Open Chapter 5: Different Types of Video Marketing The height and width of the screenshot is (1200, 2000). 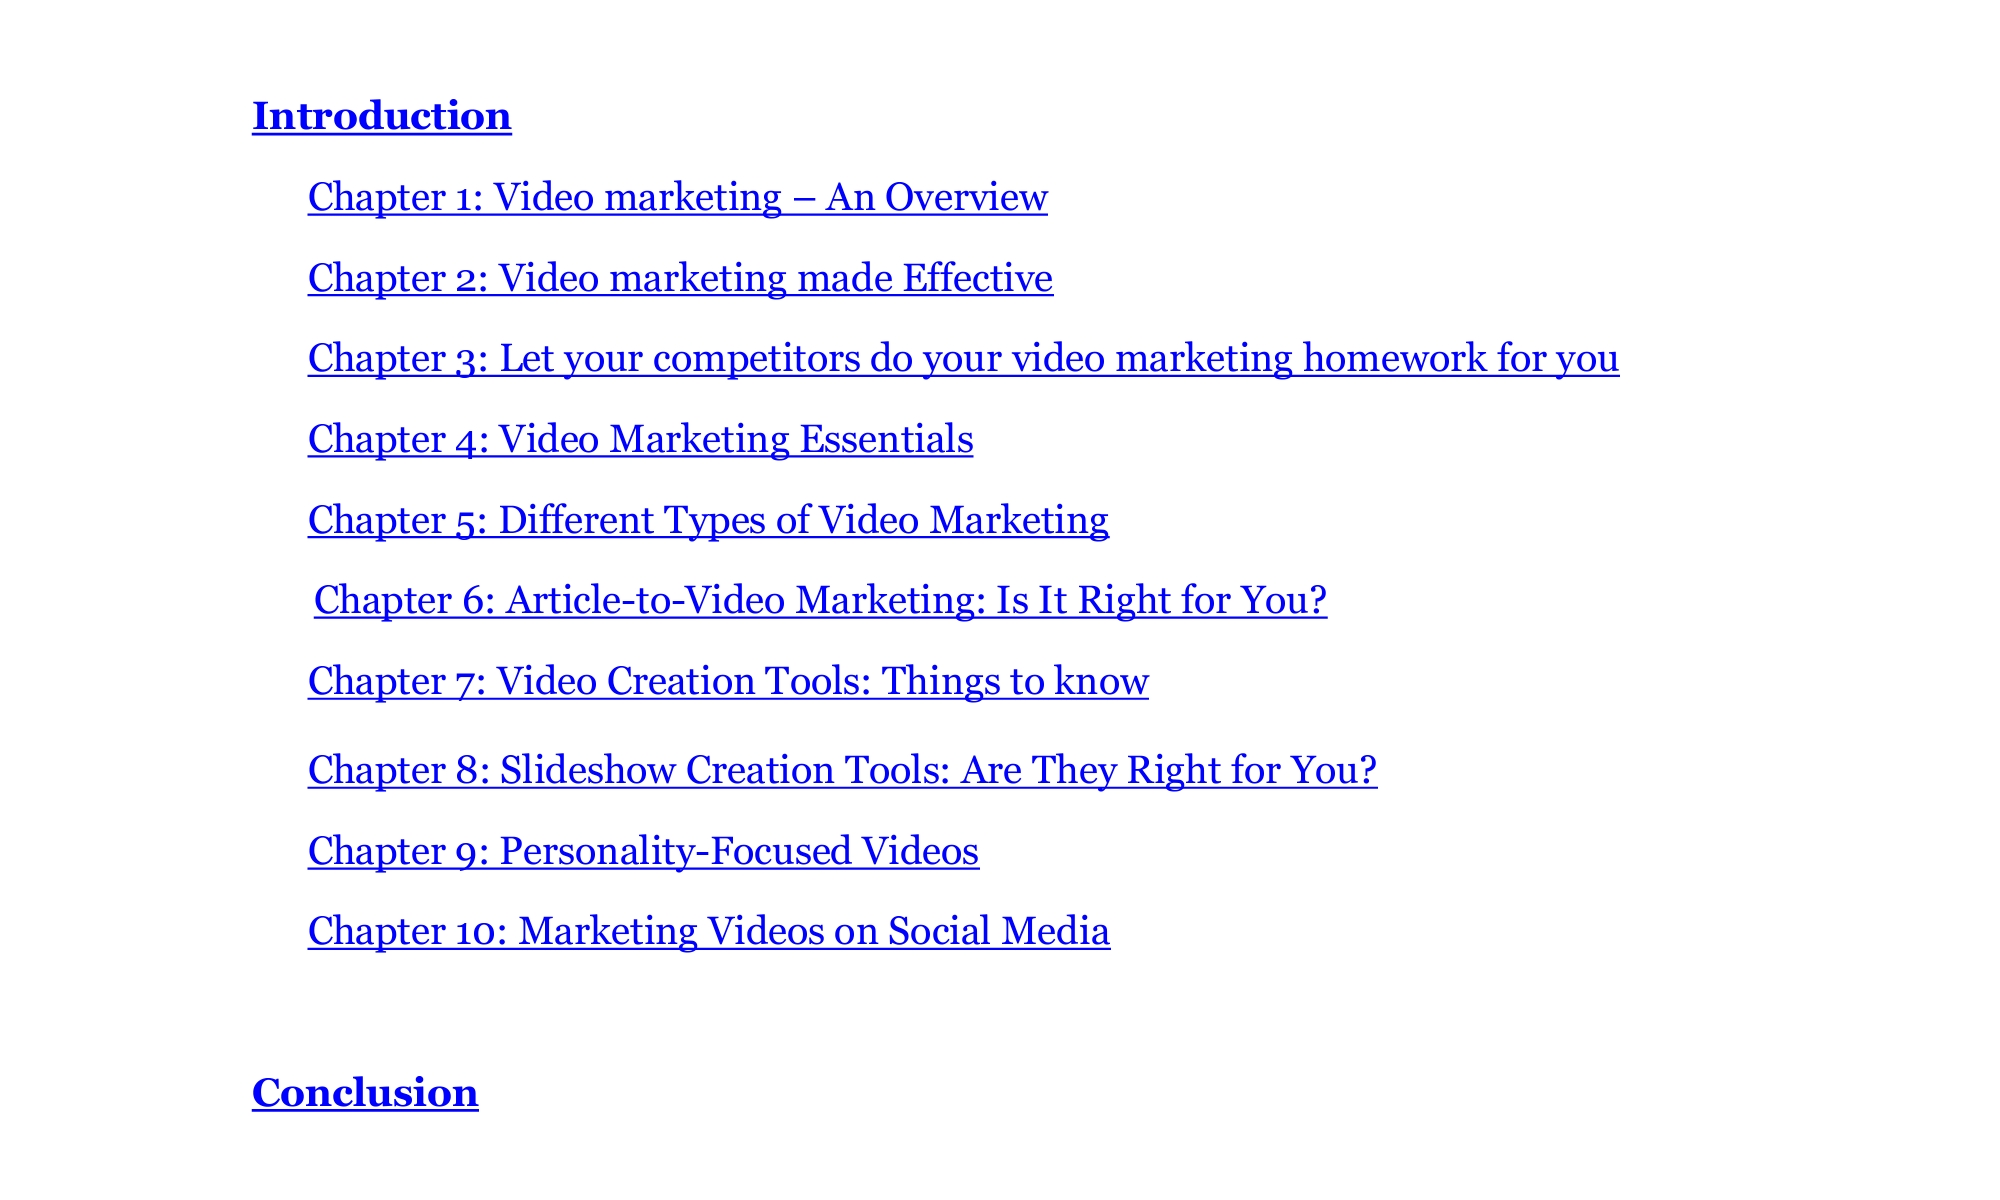(x=708, y=520)
